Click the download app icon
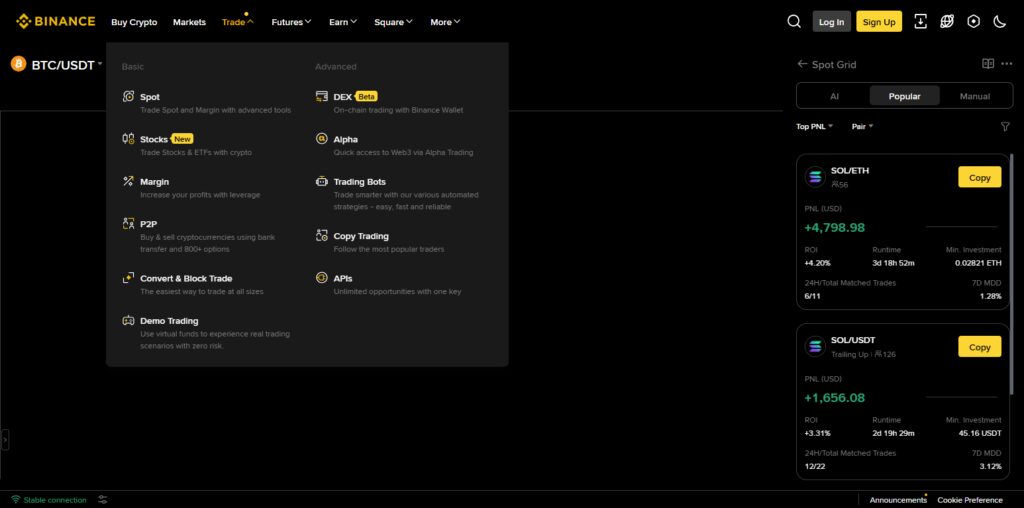 [920, 22]
